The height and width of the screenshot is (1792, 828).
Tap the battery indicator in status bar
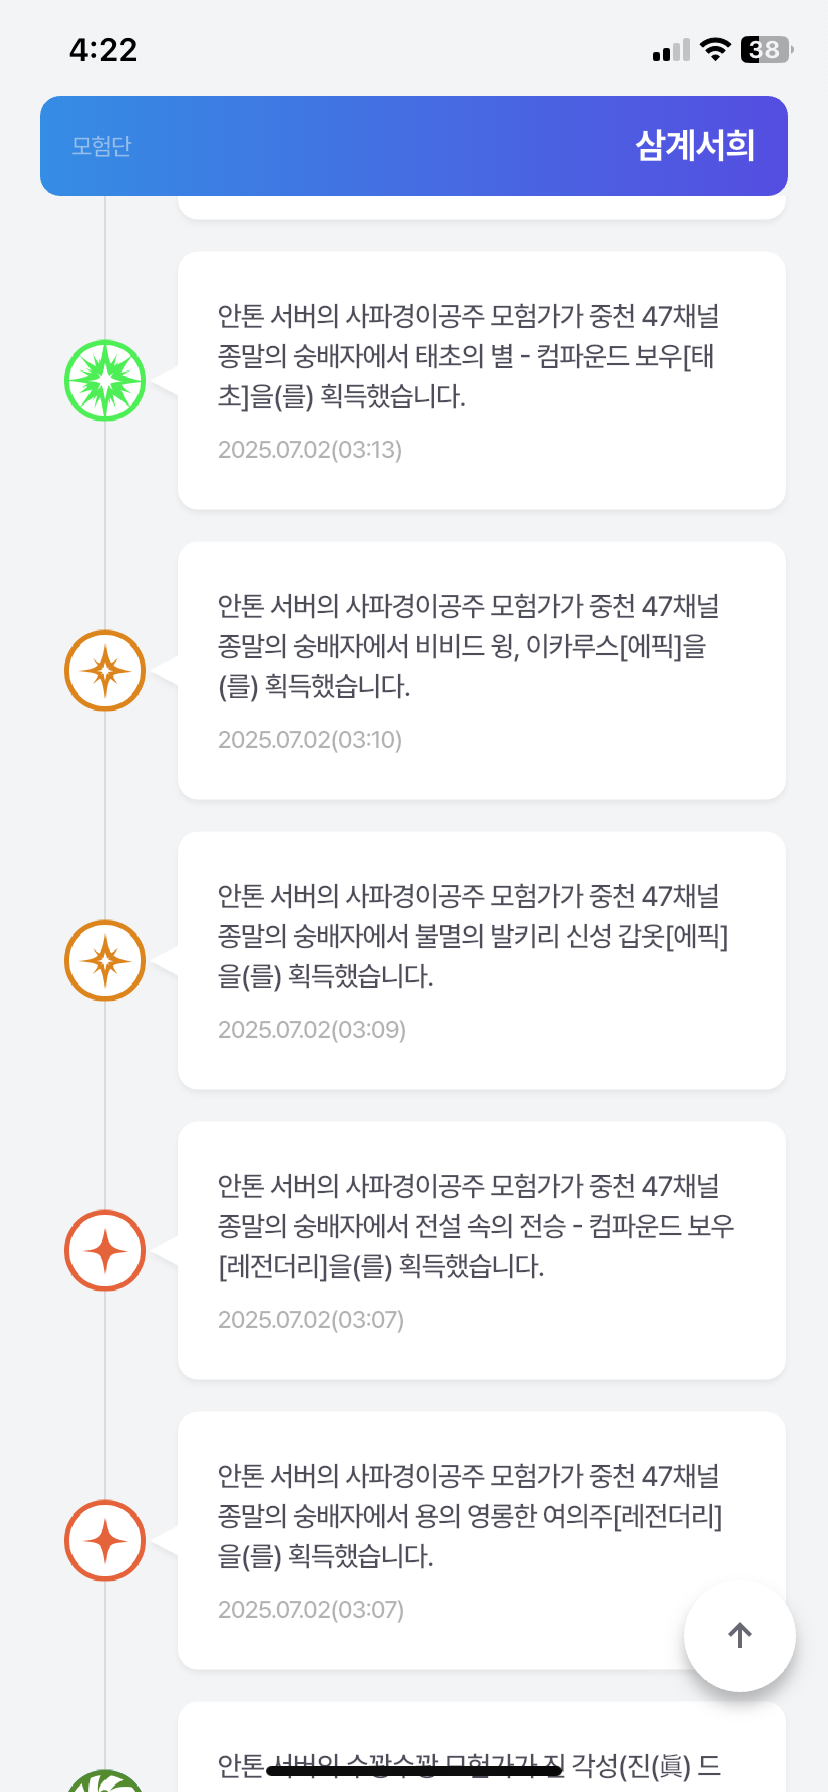coord(766,50)
